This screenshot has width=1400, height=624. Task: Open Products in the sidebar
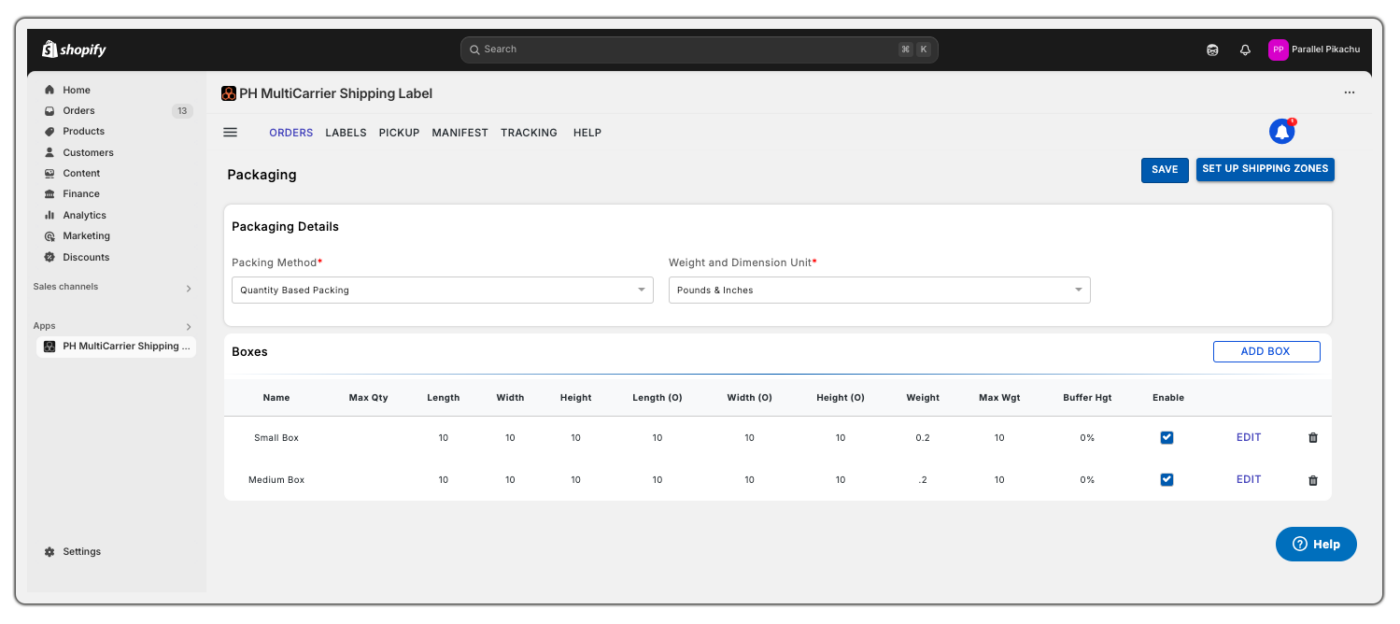click(x=83, y=131)
